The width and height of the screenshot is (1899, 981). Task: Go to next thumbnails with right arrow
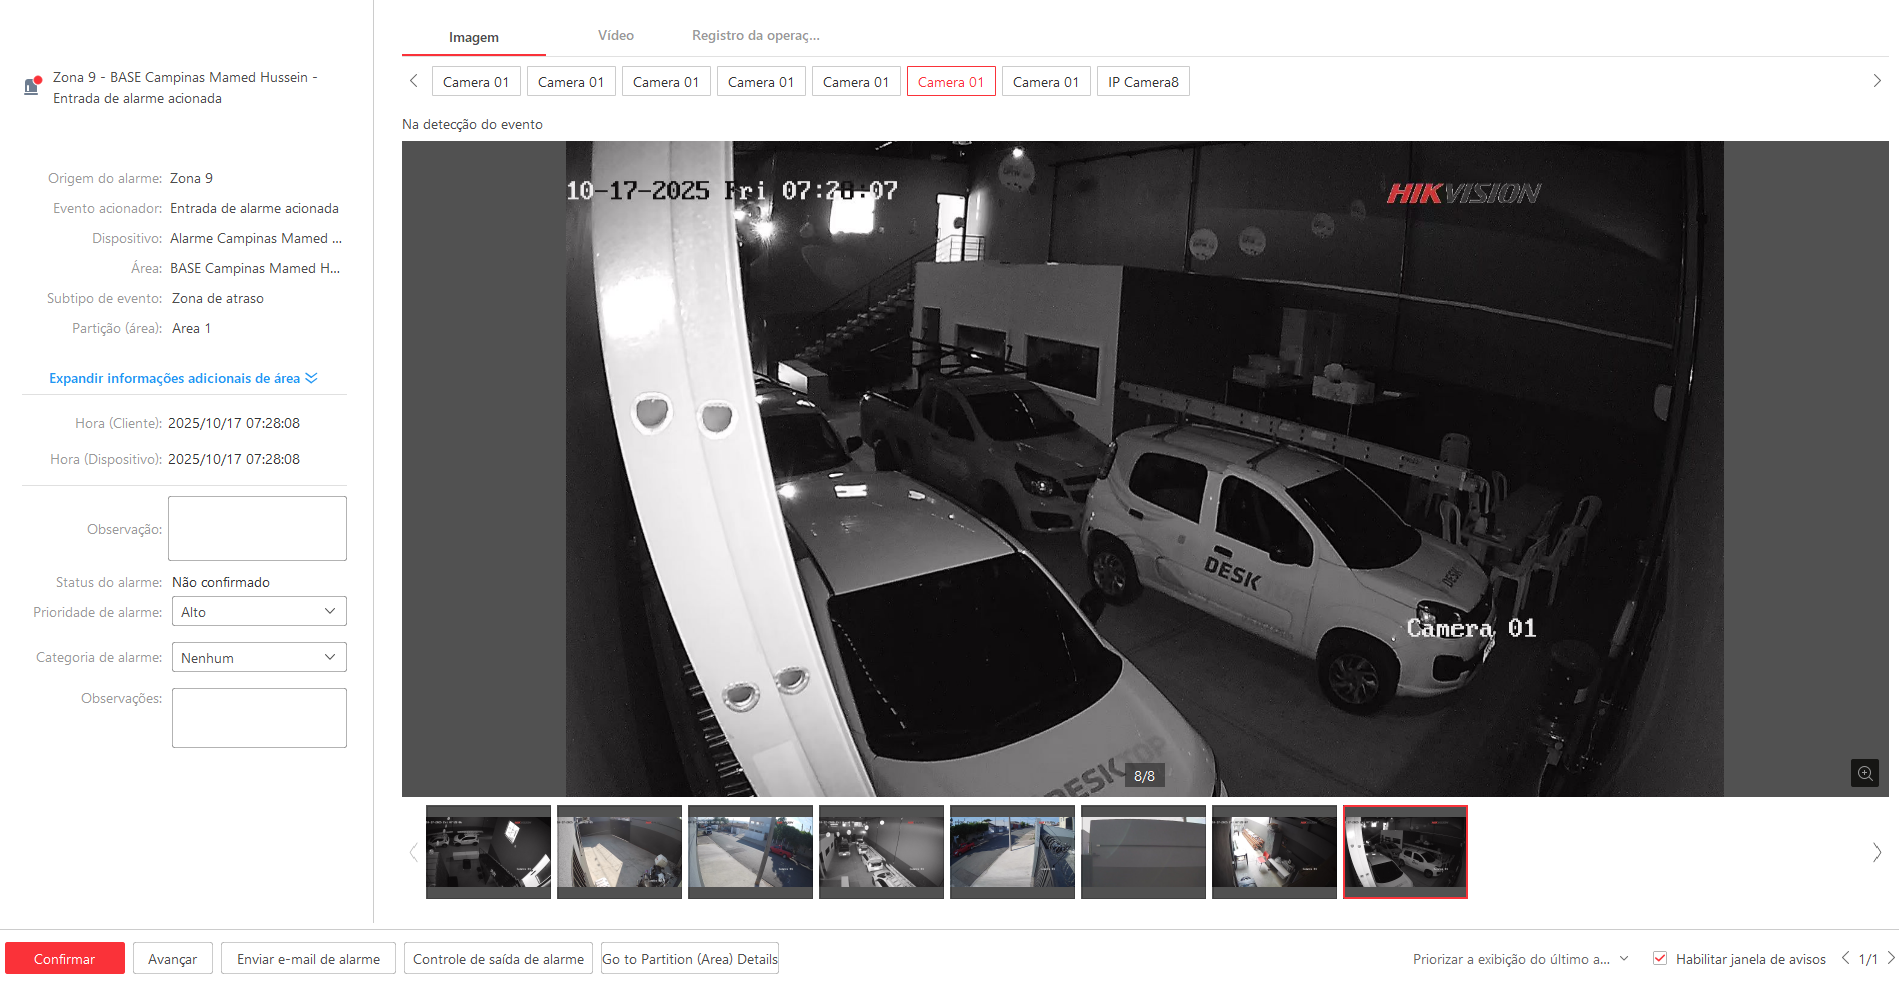(x=1876, y=852)
